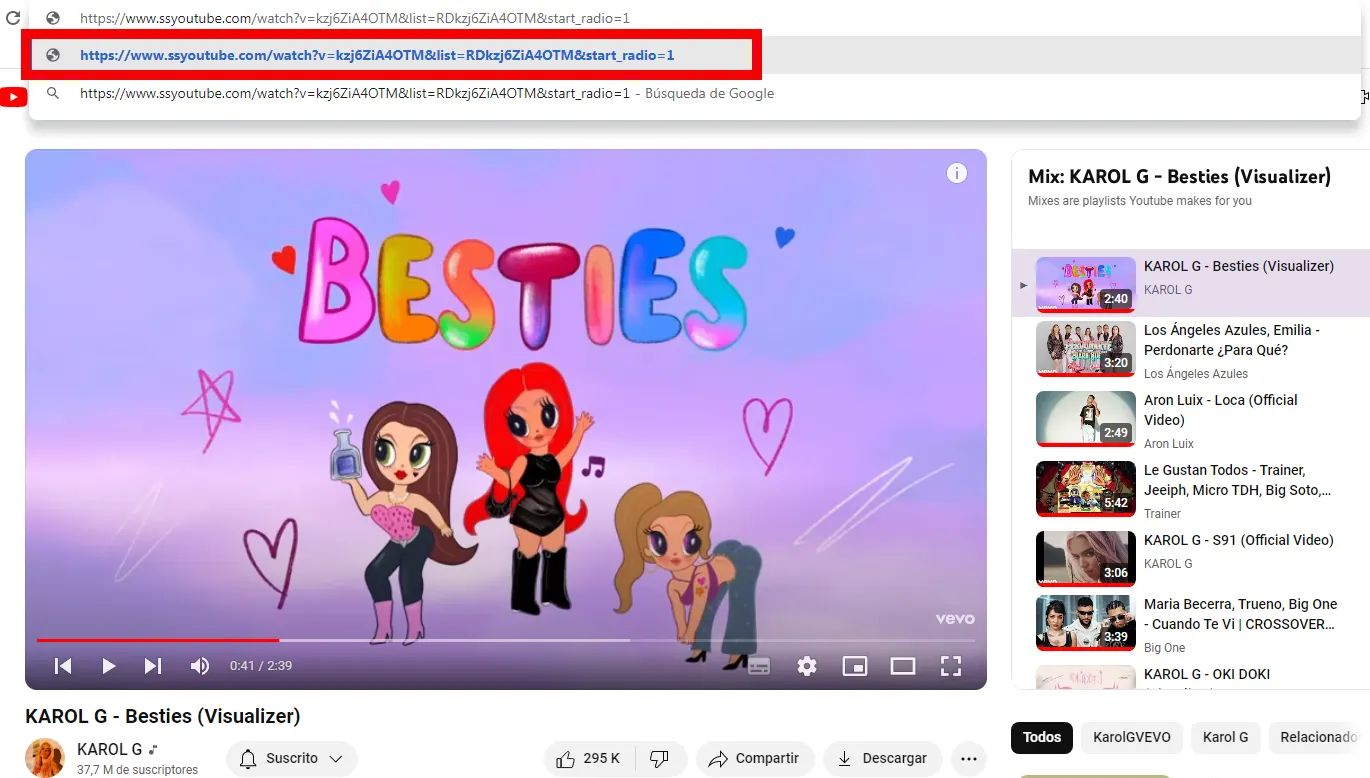The height and width of the screenshot is (778, 1370).
Task: Enter fullscreen mode
Action: [951, 666]
